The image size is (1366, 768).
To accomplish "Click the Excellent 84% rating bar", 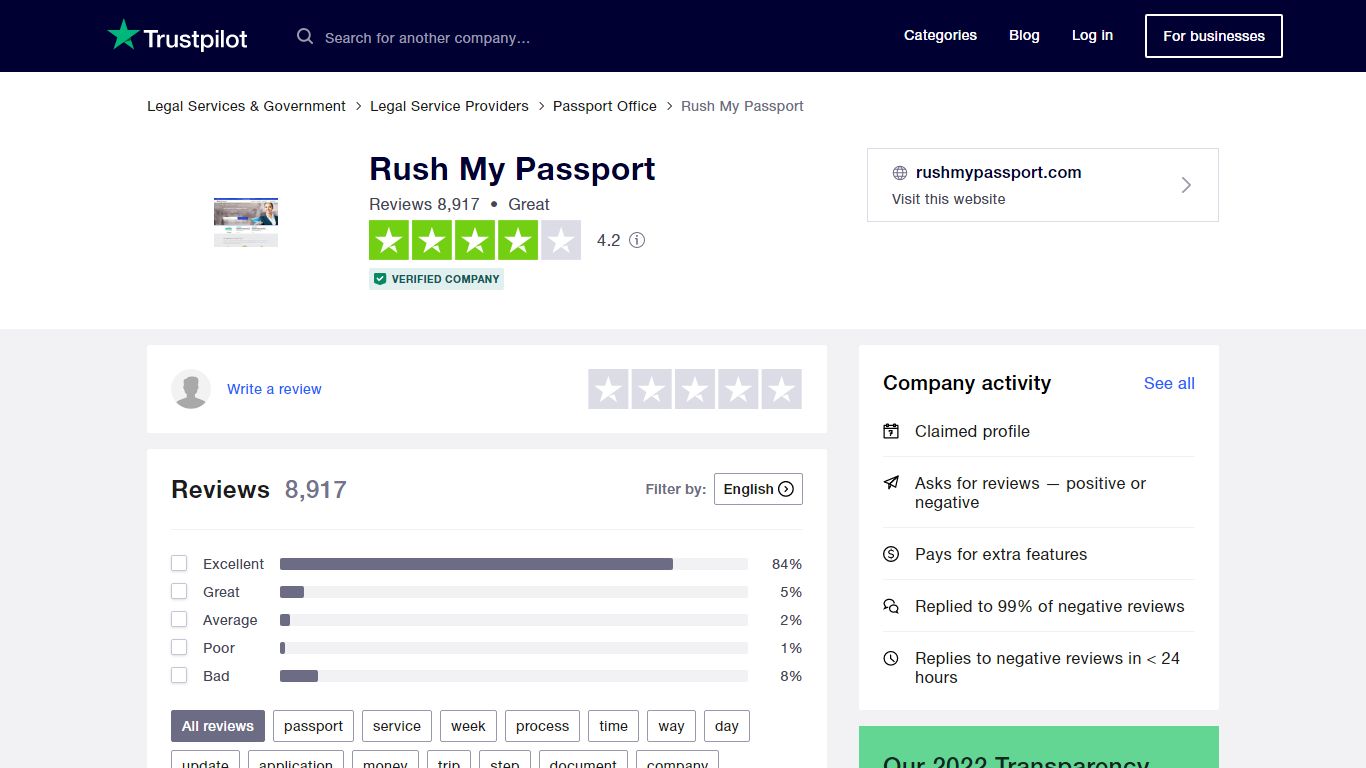I will click(x=514, y=564).
